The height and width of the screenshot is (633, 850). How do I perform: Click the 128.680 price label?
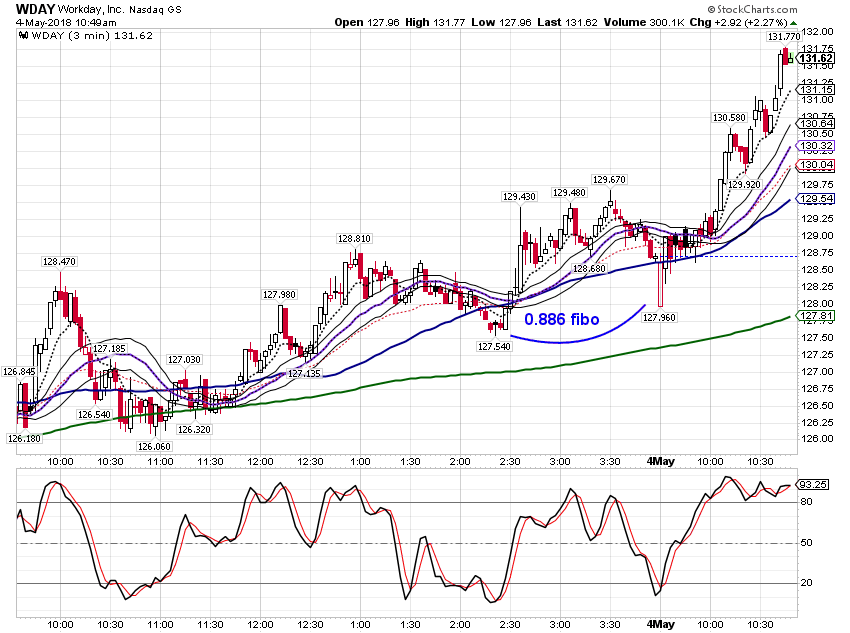589,269
